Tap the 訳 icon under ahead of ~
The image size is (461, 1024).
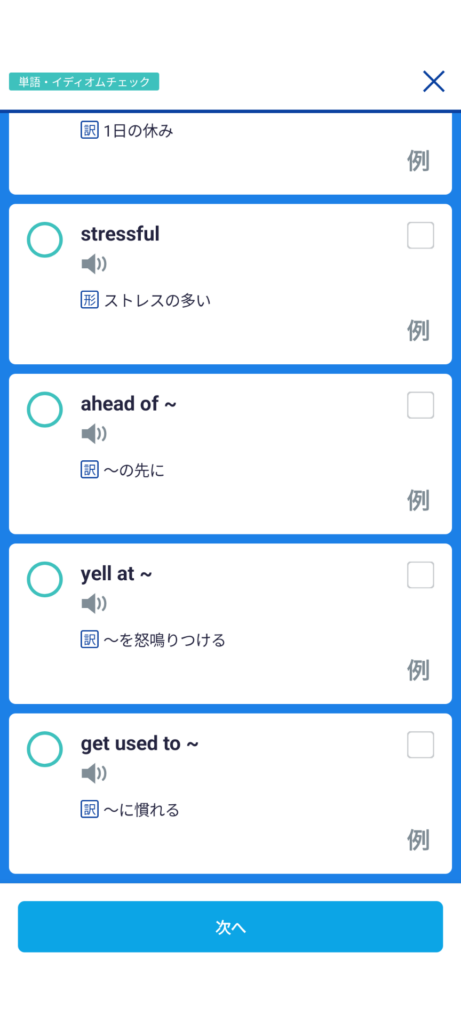[x=89, y=470]
